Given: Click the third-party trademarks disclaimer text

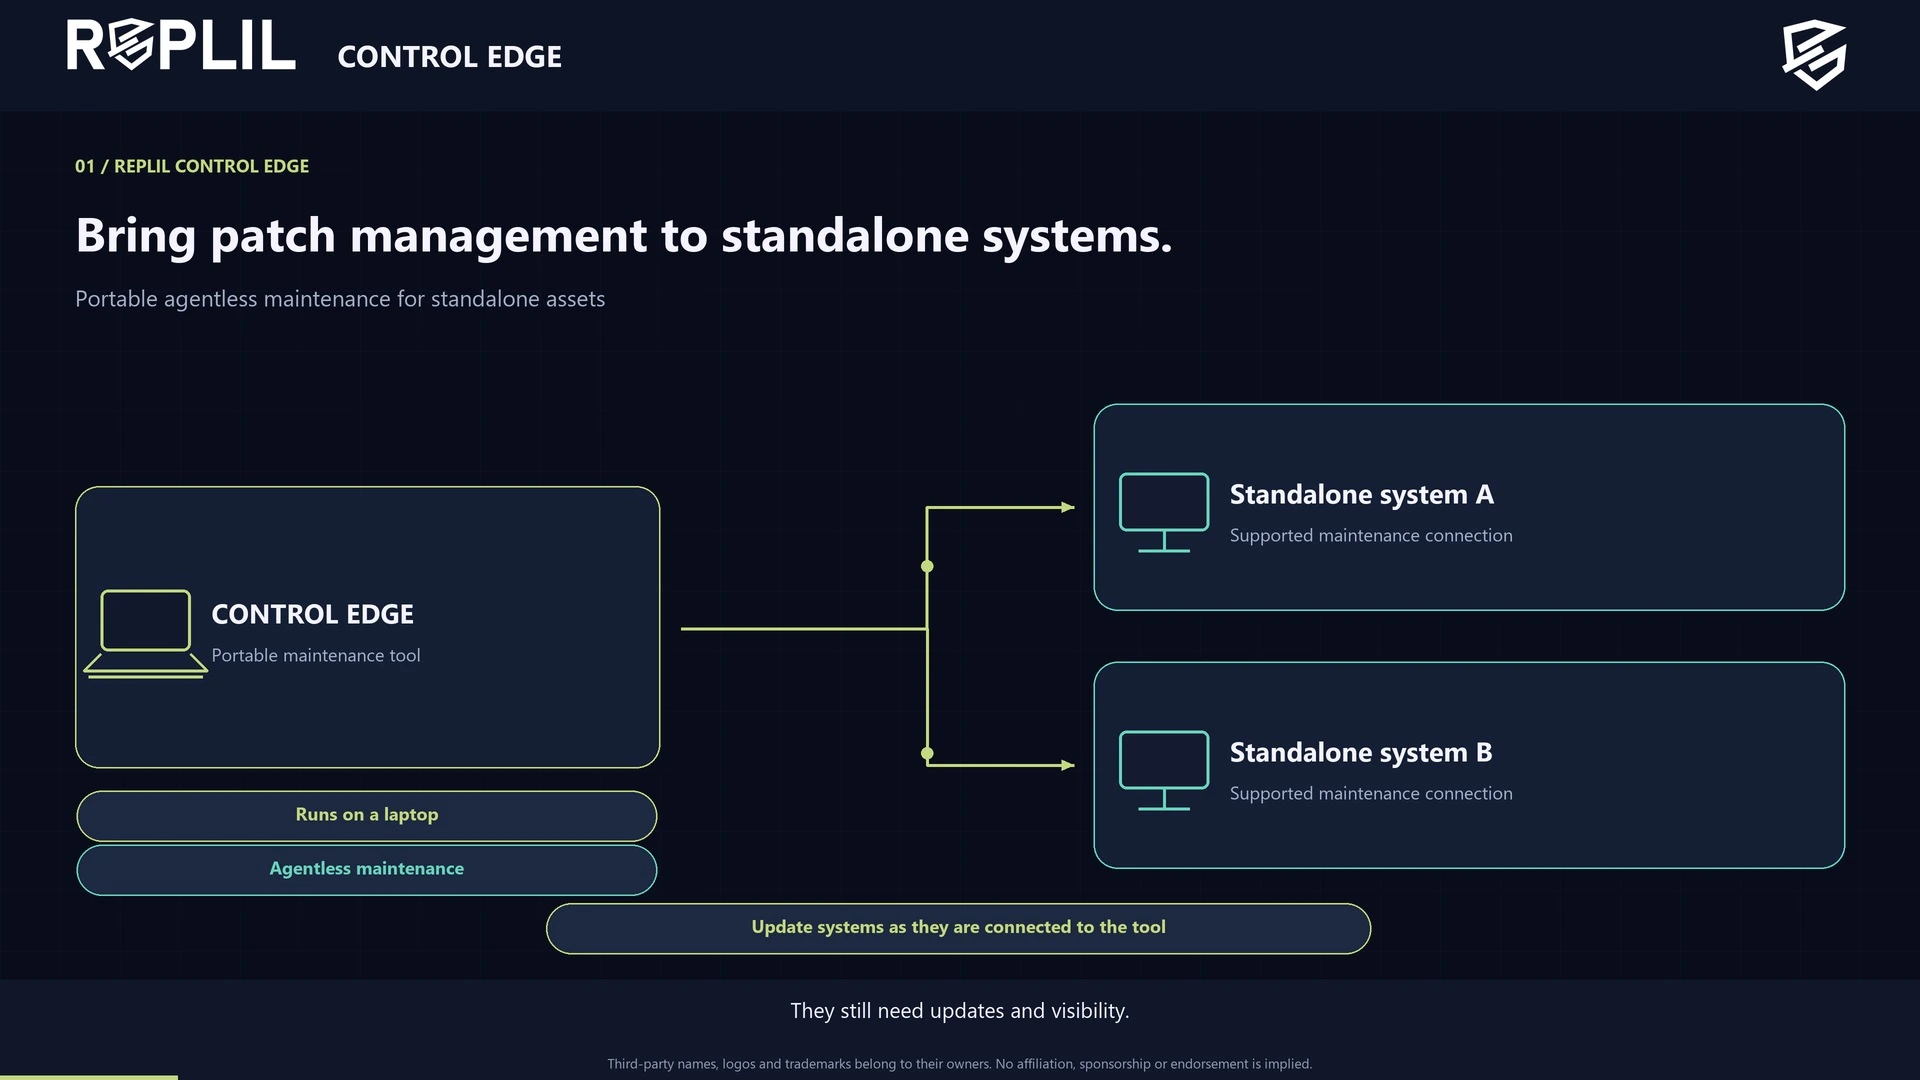Looking at the screenshot, I should (960, 1064).
